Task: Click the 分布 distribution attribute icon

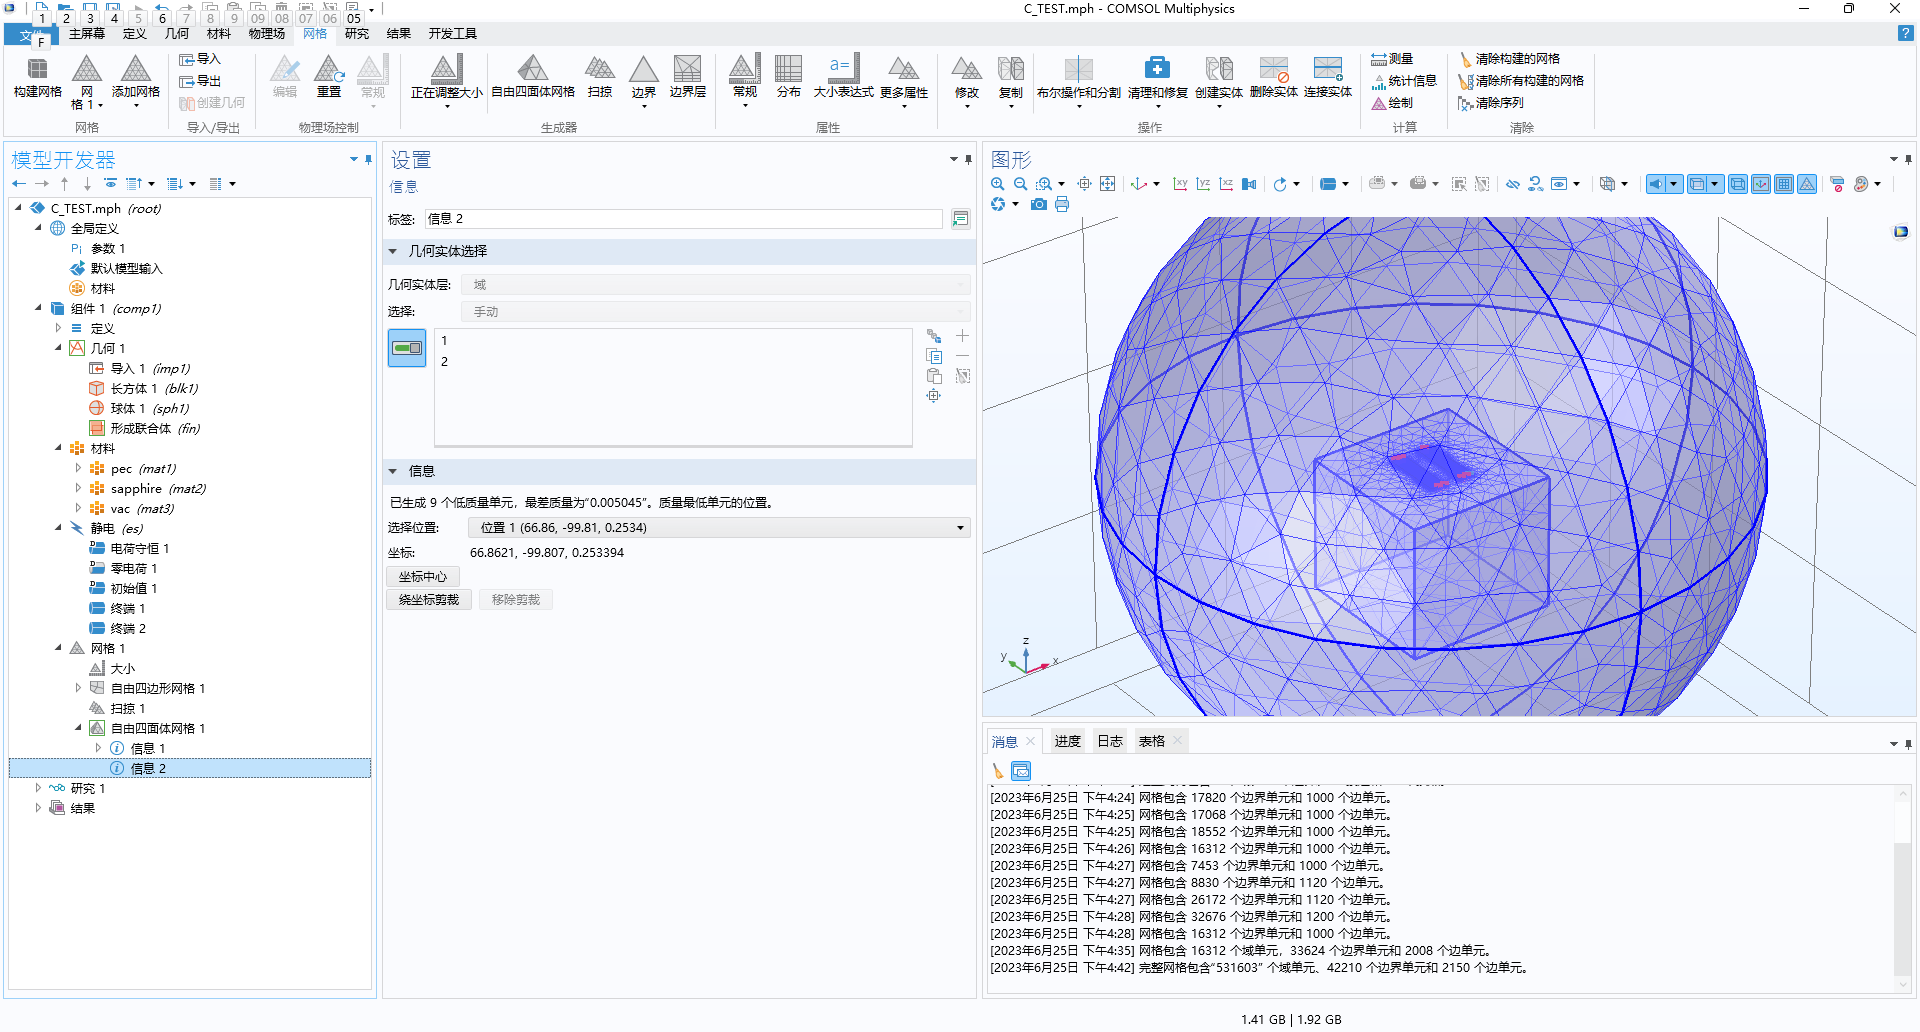Action: (789, 78)
